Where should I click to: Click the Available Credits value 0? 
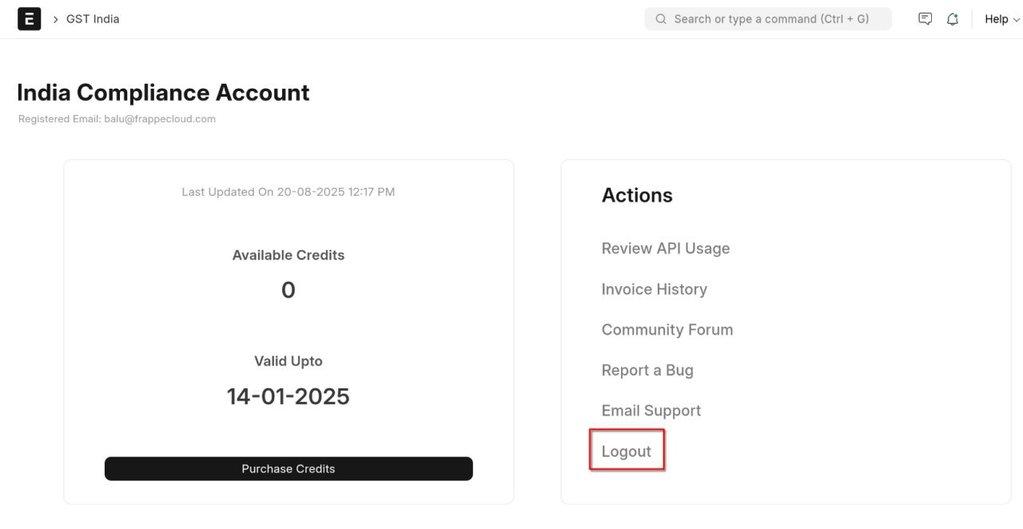pos(288,290)
